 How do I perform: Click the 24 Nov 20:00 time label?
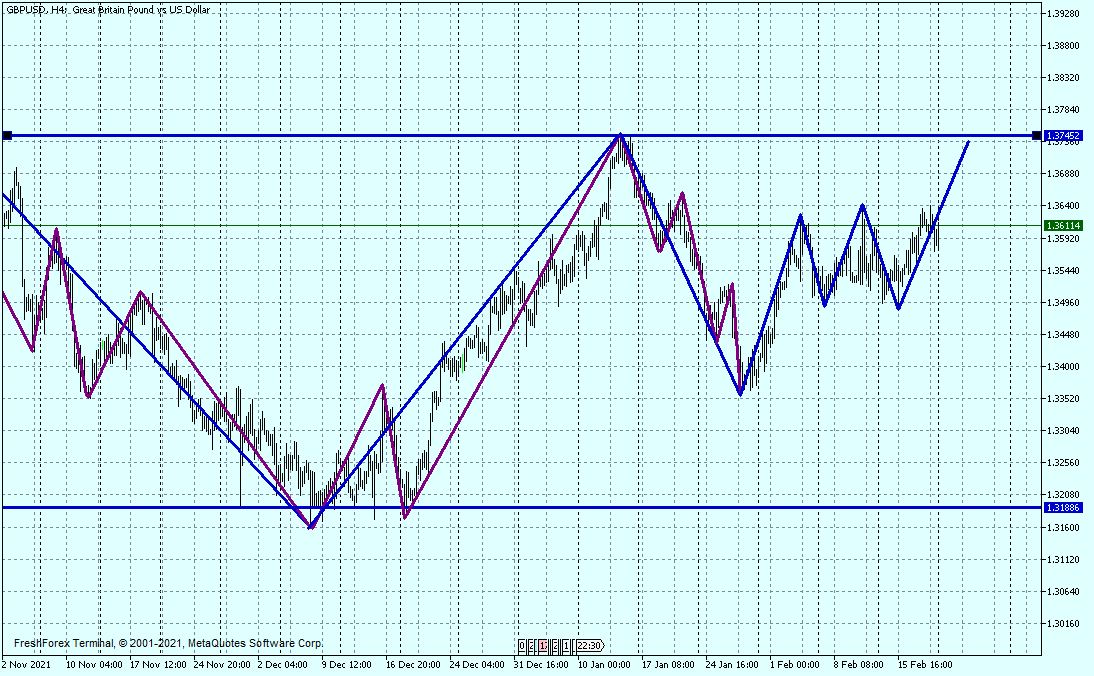point(222,665)
